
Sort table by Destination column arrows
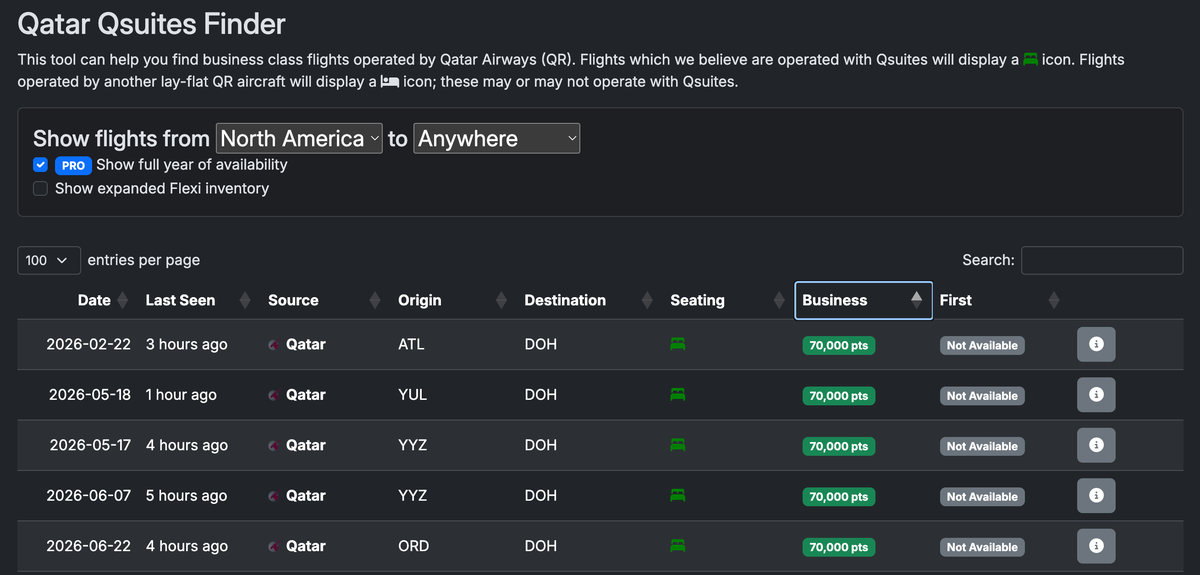647,300
